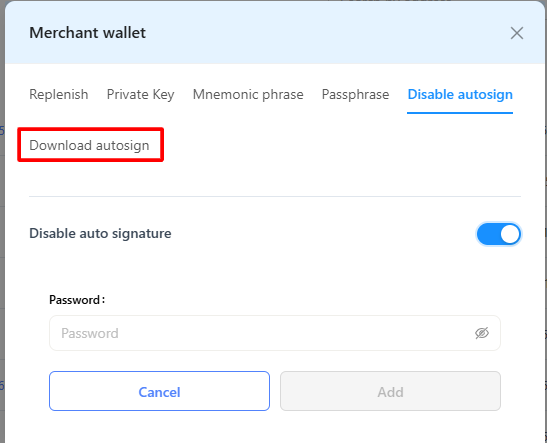Click the Password field label
Viewport: 547px width, 443px height.
tap(77, 300)
